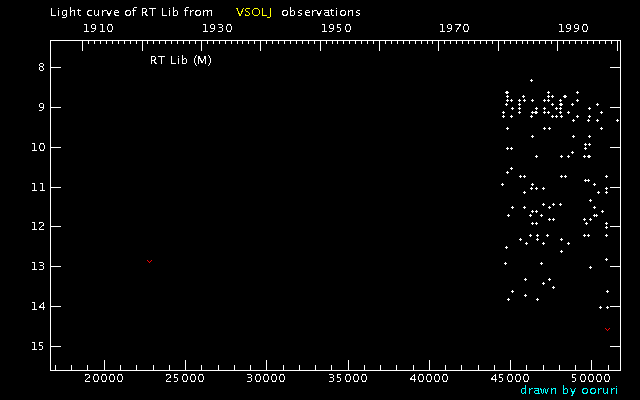Click the 50000 Julian date axis label

pyautogui.click(x=591, y=380)
